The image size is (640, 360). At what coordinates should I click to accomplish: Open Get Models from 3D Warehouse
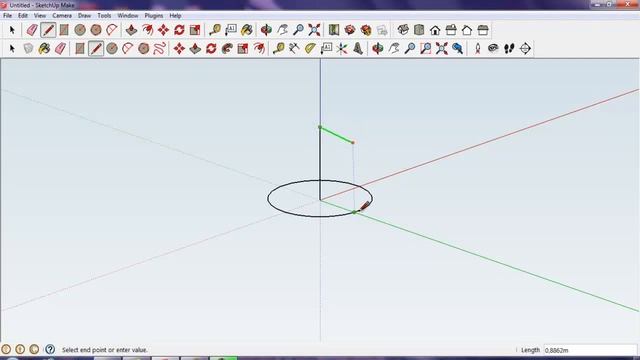[350, 30]
